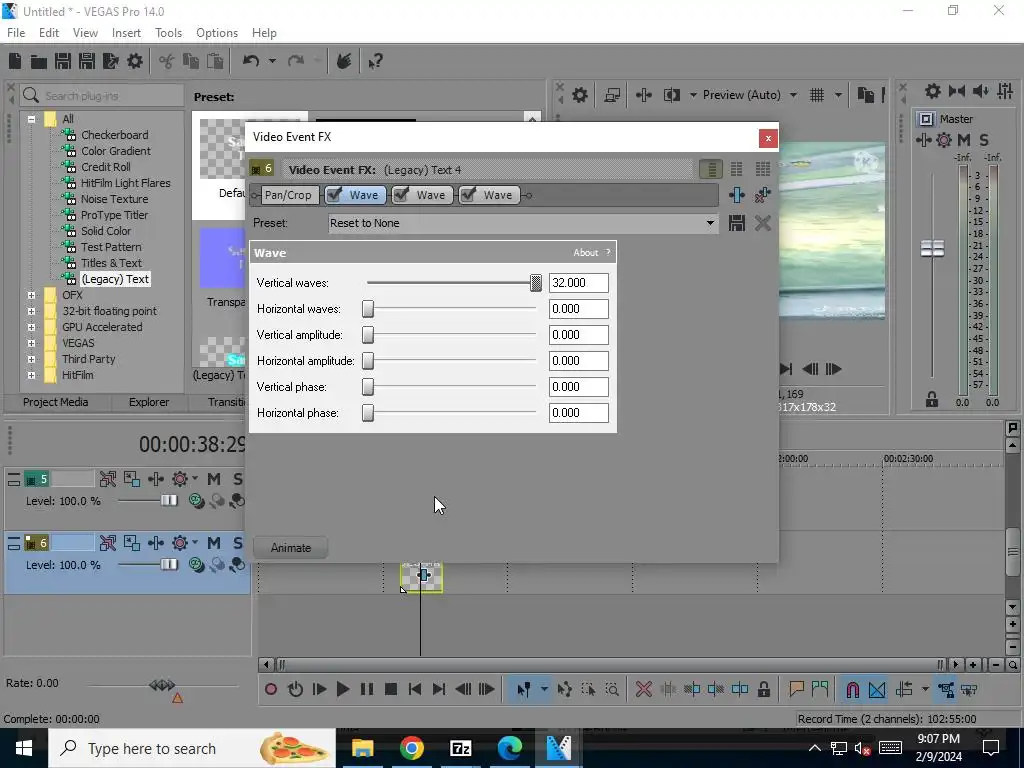The height and width of the screenshot is (768, 1024).
Task: Switch to the Project Media tab
Action: 56,402
